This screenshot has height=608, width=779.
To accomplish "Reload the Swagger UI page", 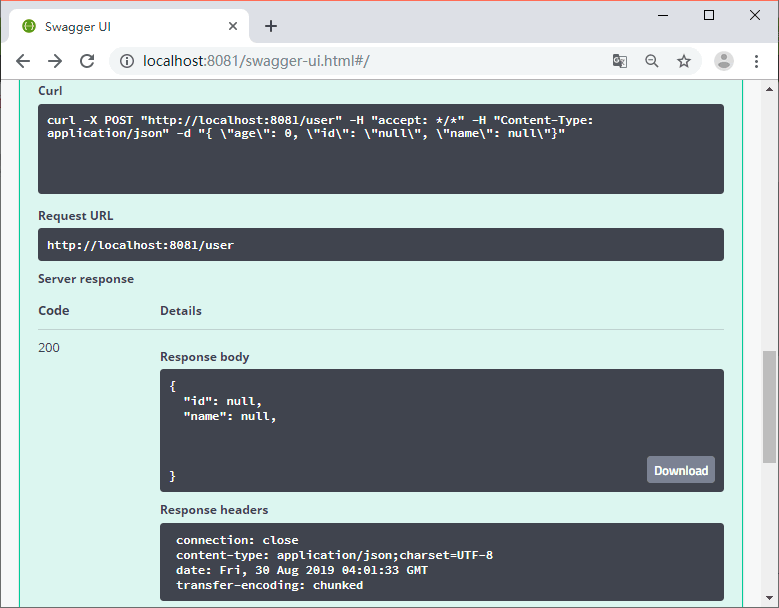I will click(87, 61).
